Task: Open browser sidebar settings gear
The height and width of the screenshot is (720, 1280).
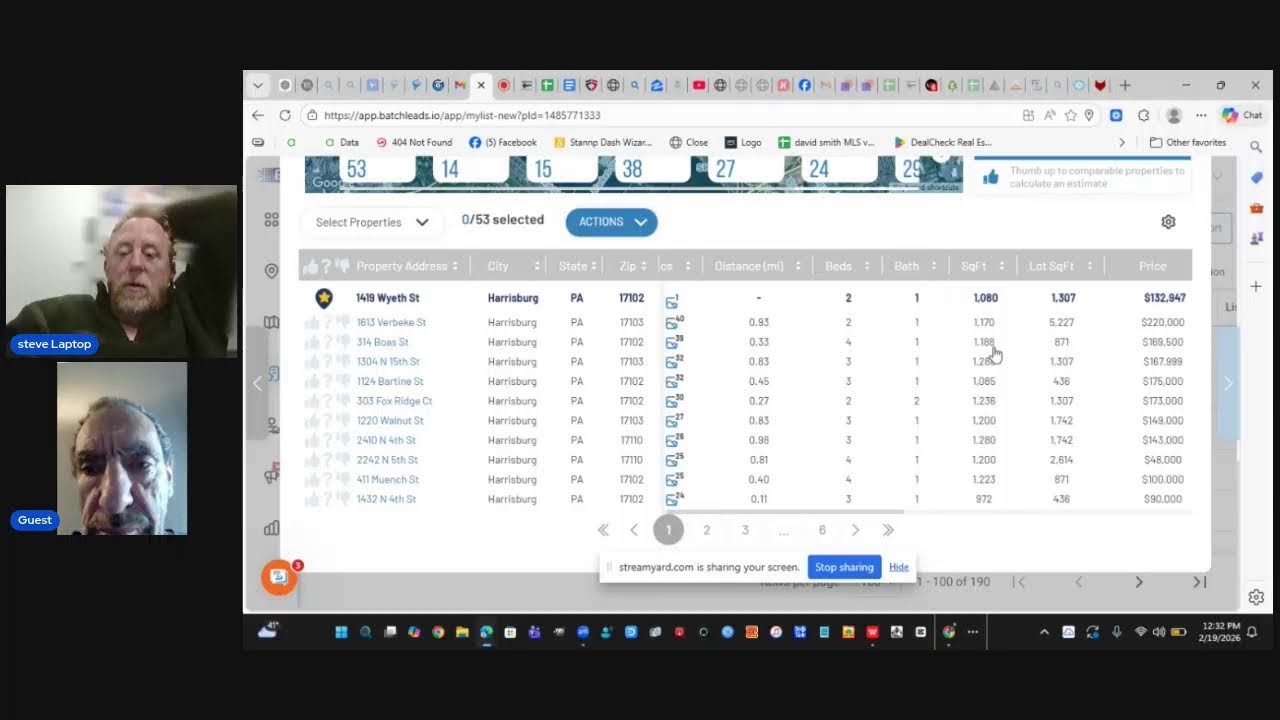Action: (1256, 597)
